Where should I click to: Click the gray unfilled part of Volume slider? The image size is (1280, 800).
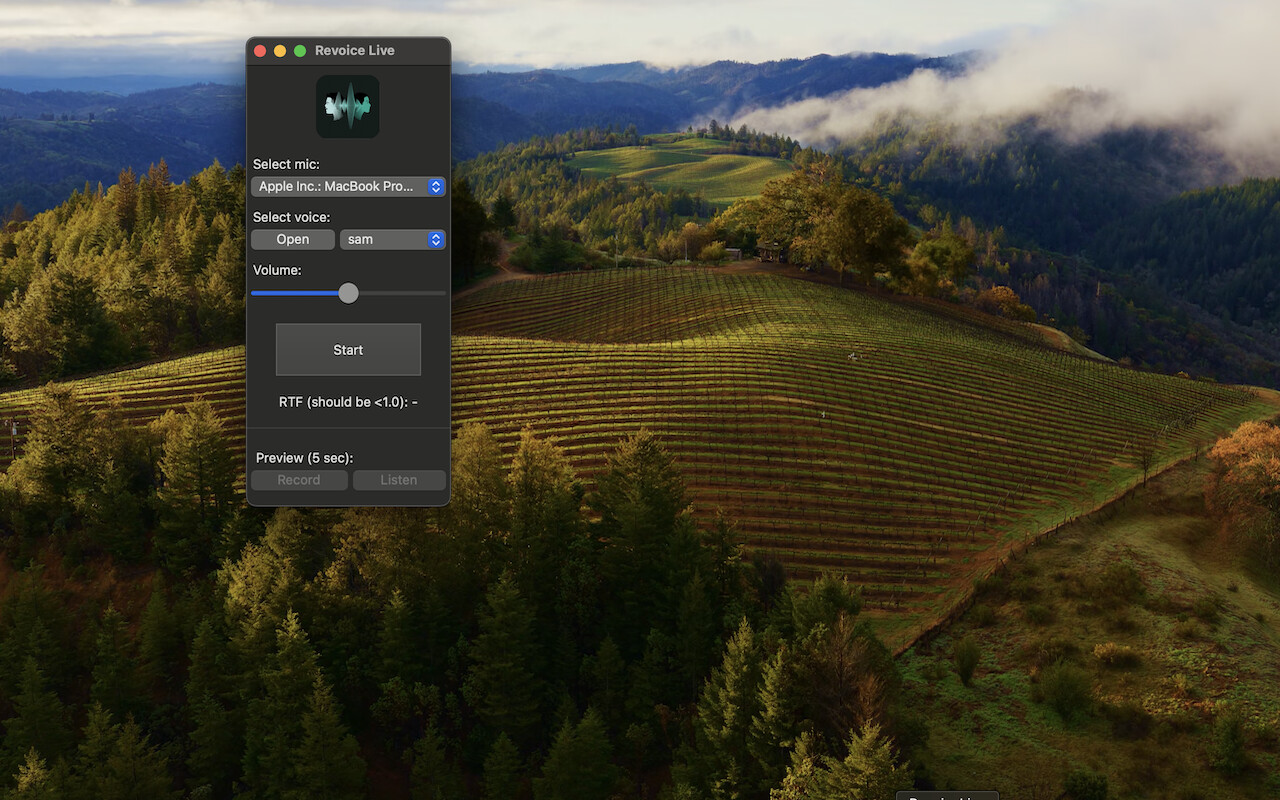(x=402, y=293)
